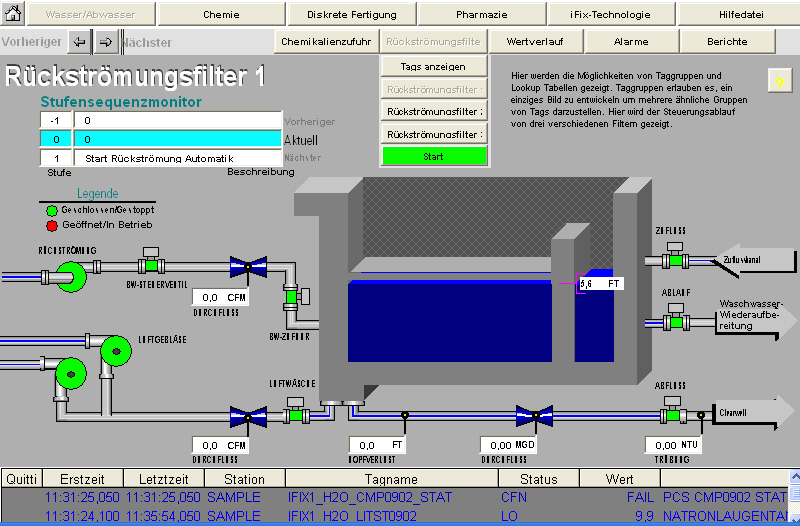This screenshot has width=800, height=526.
Task: Select the Zufluss valve icon
Action: pyautogui.click(x=676, y=259)
